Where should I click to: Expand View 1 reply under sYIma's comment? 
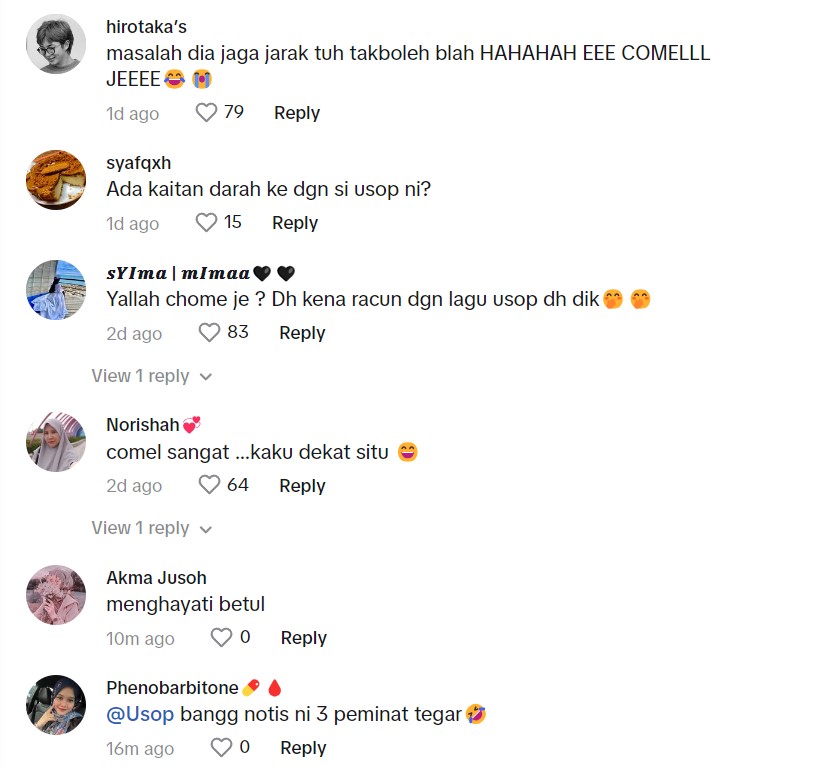click(152, 376)
